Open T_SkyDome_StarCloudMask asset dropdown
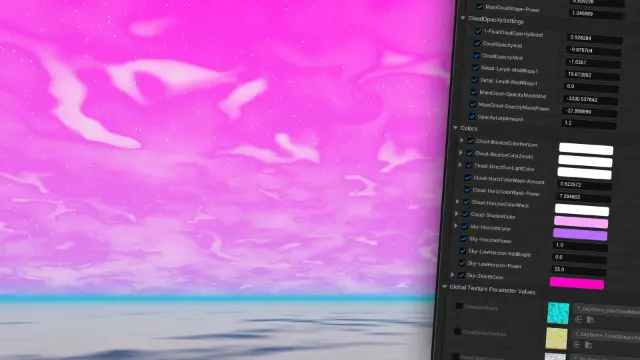This screenshot has width=640, height=360. point(607,311)
